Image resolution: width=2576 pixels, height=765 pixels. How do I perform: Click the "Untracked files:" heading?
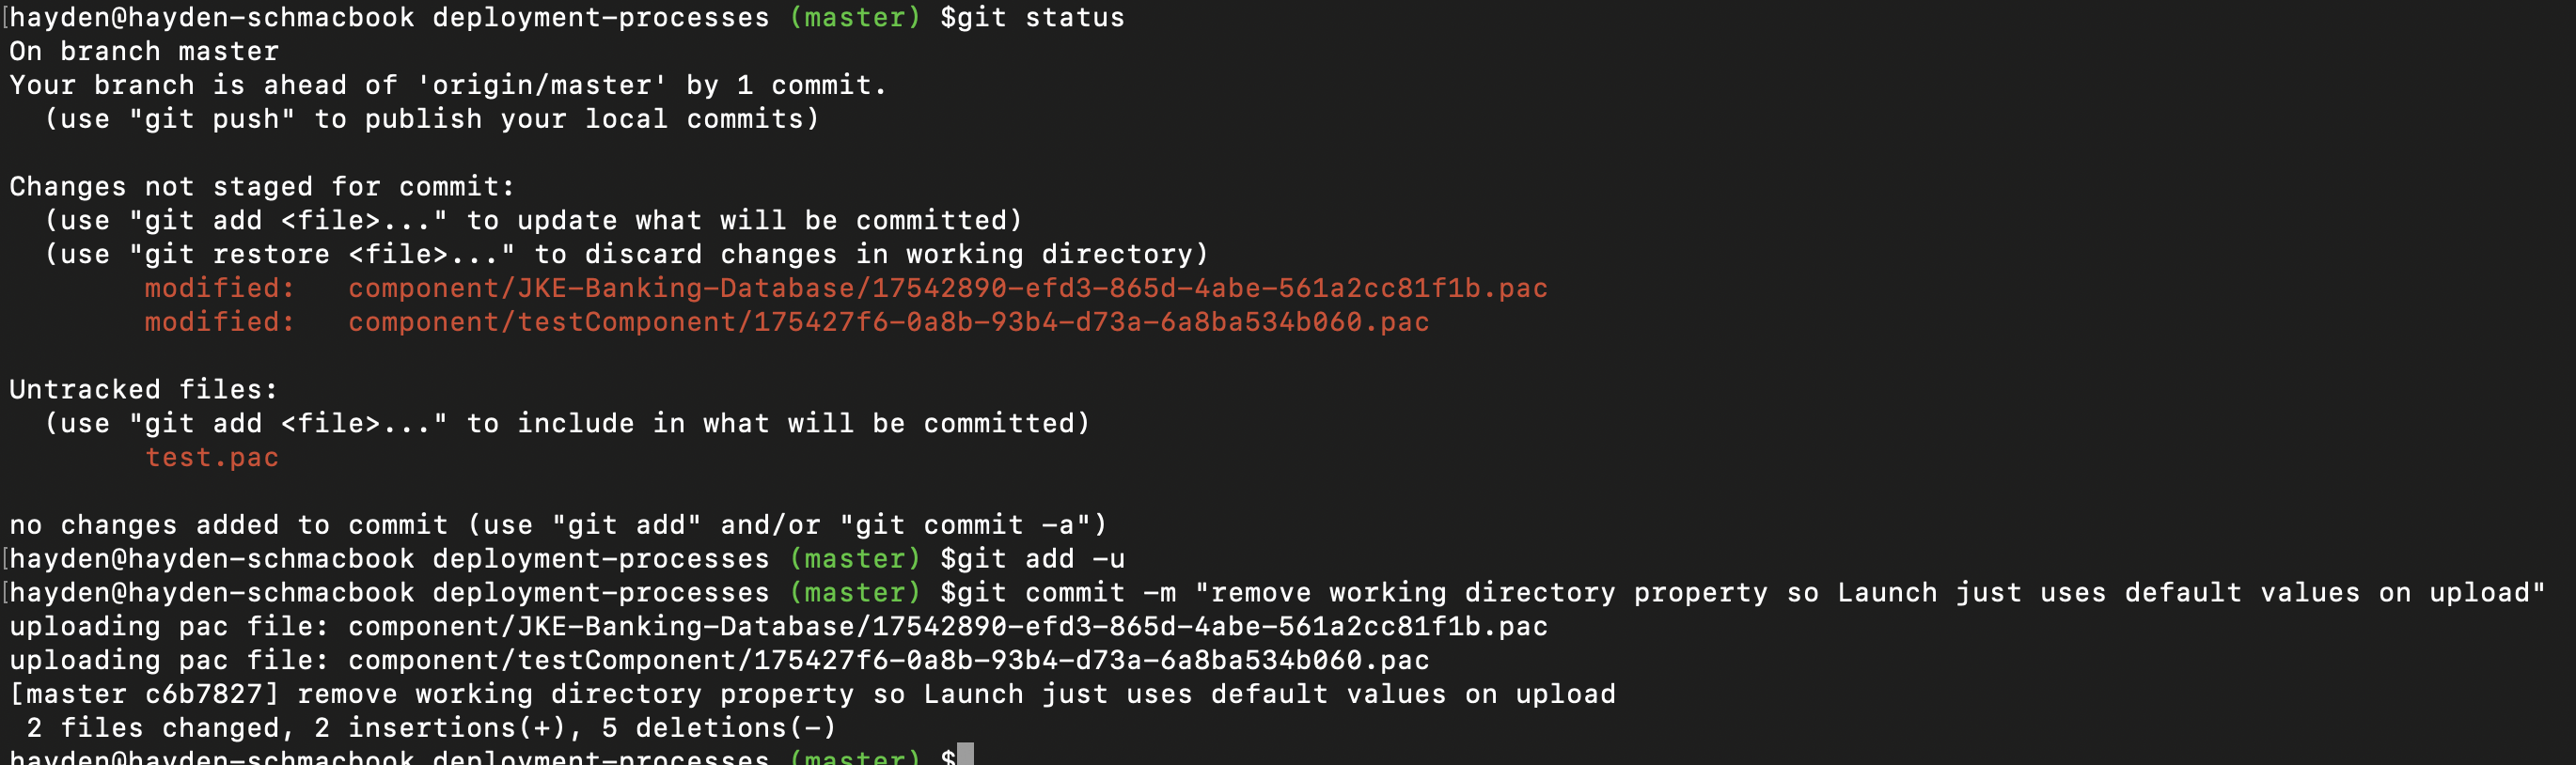click(143, 389)
